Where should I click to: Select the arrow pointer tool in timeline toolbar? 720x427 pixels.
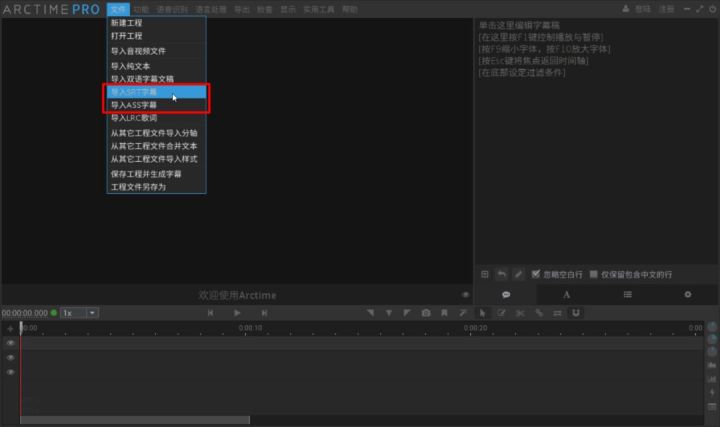point(482,313)
